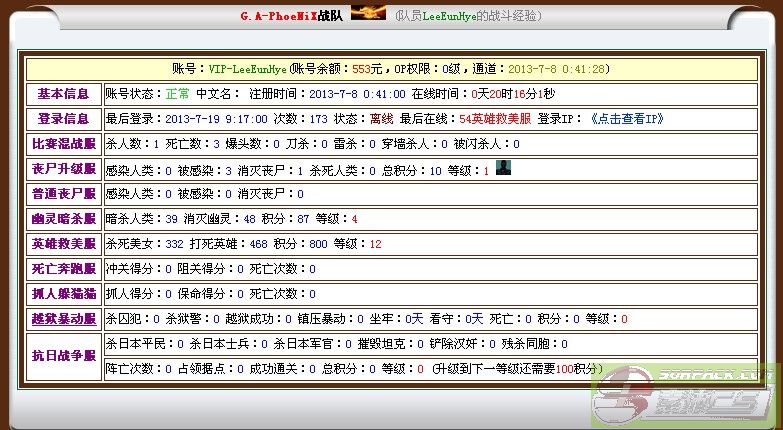Screen dimensions: 783x430
Task: Select the 普通丧尸服 server row label
Action: pos(63,194)
